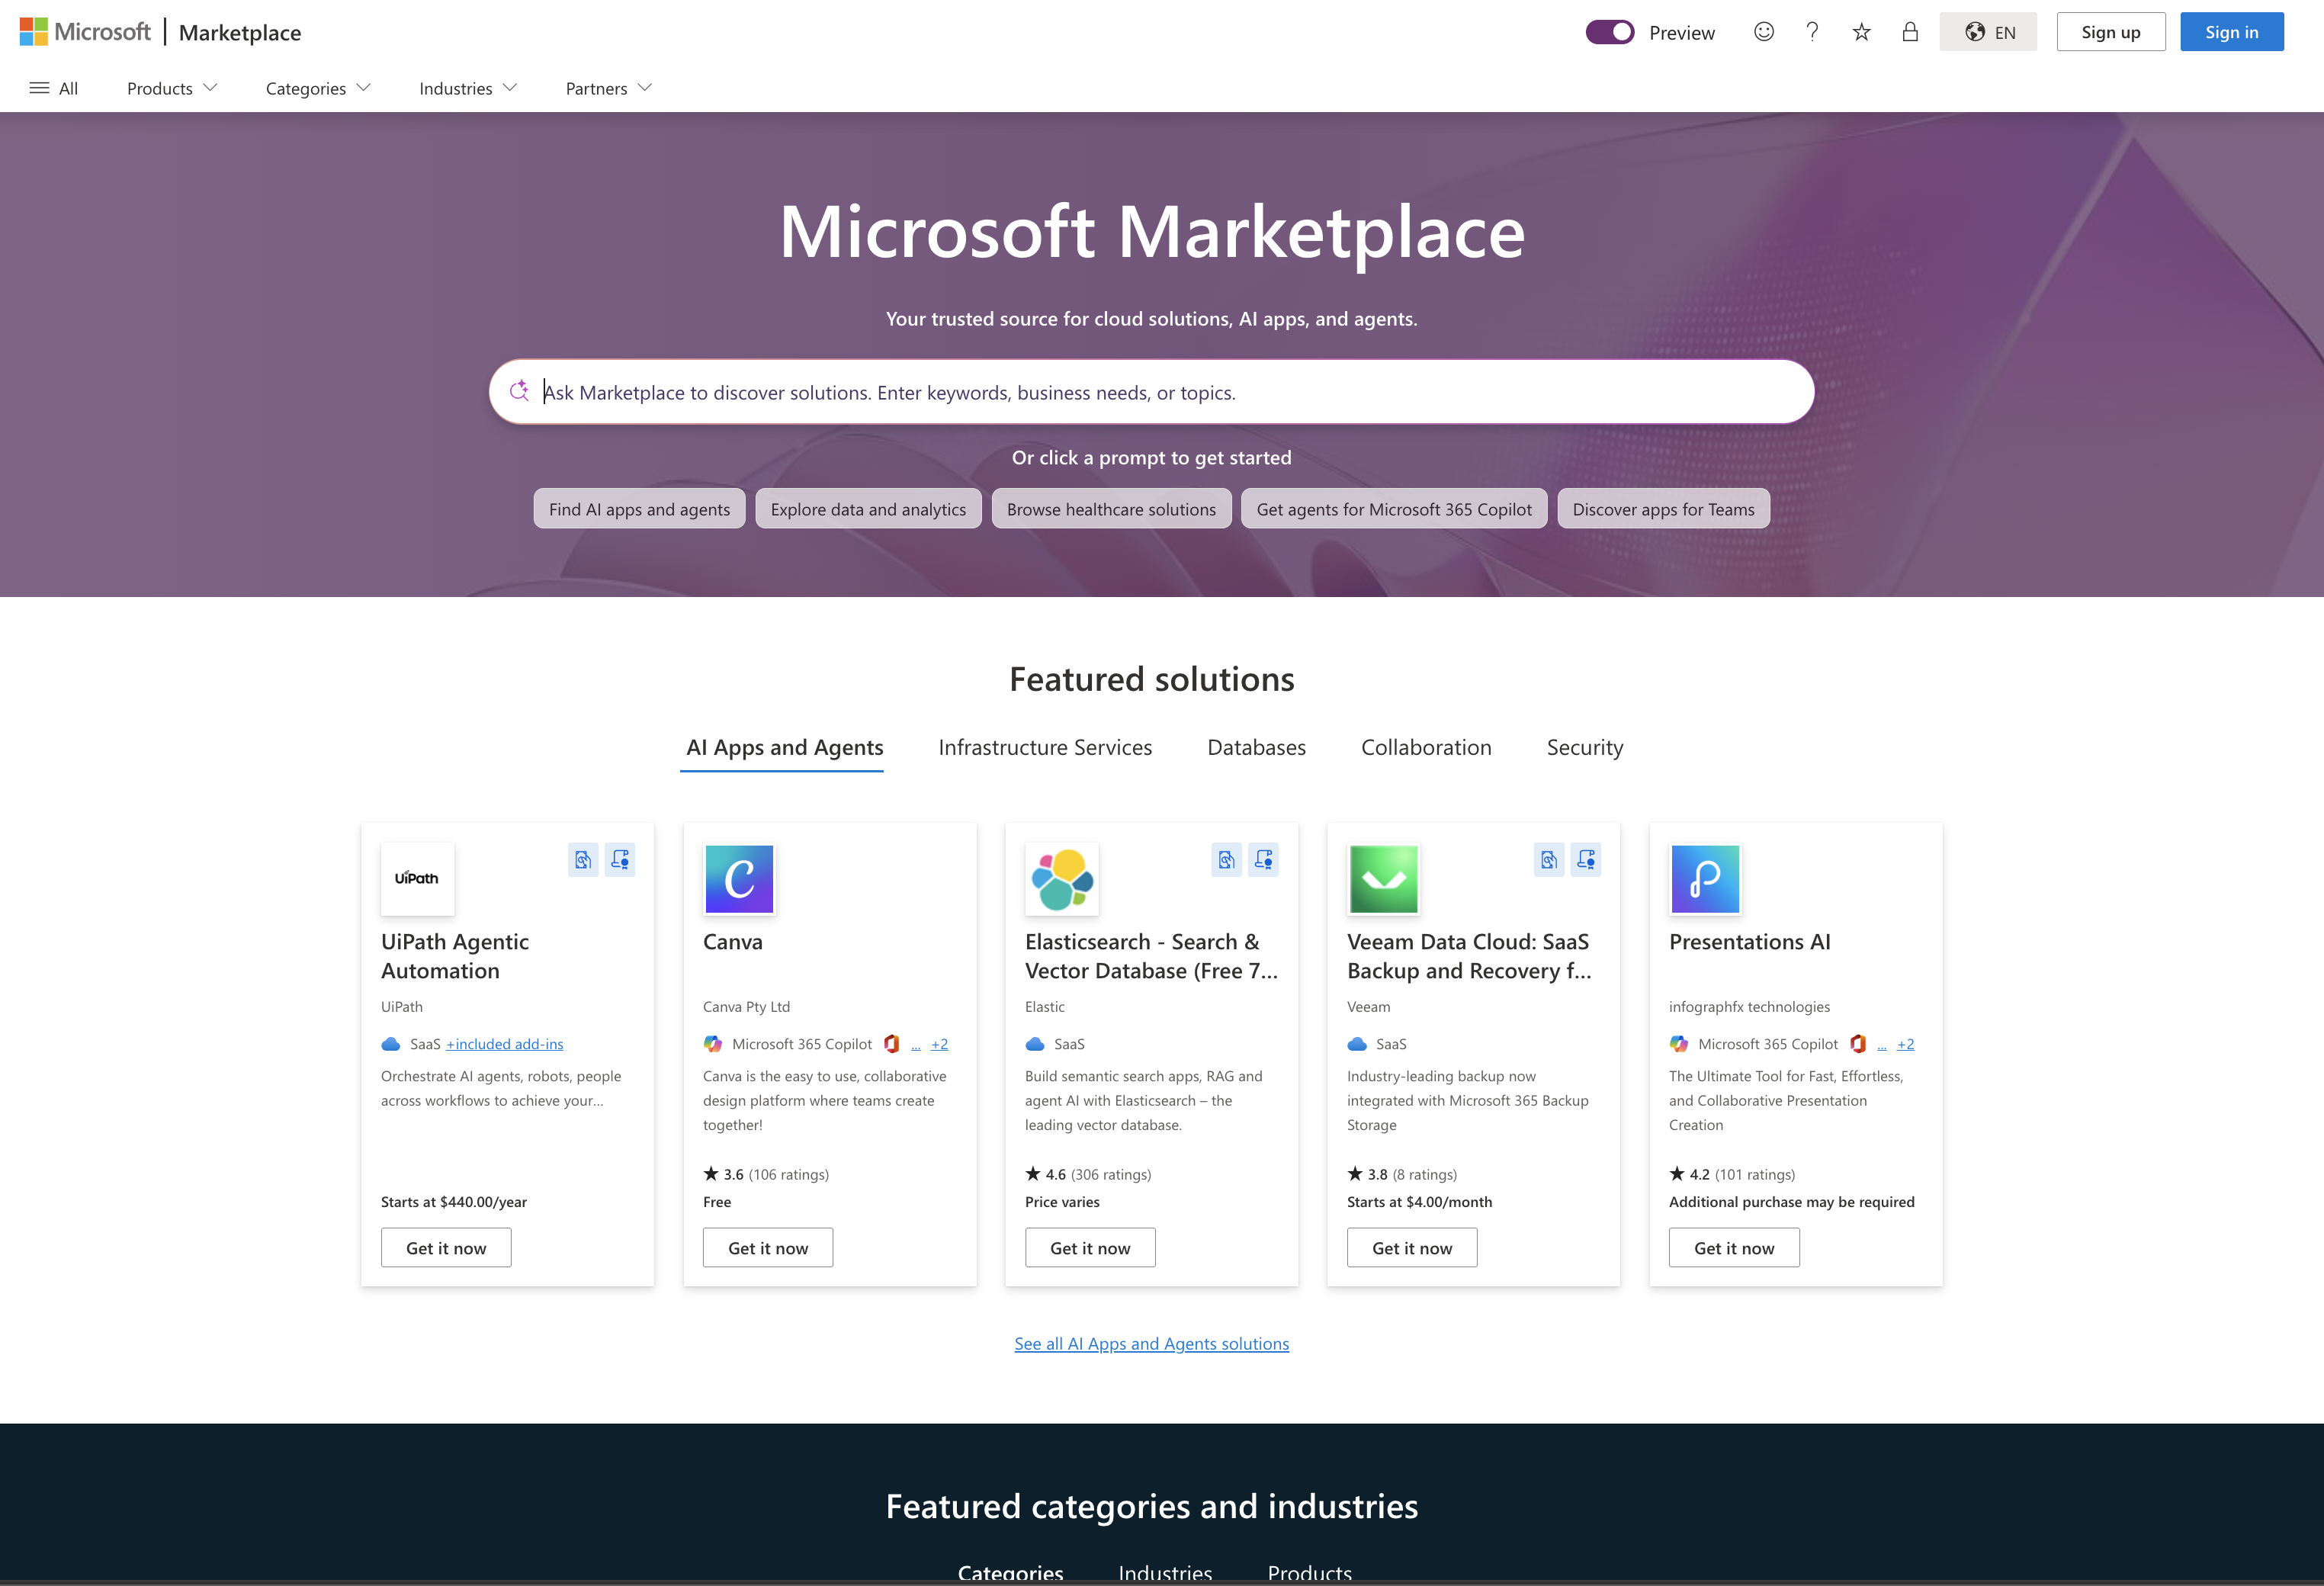2324x1586 pixels.
Task: Click the Sign in button
Action: tap(2232, 32)
